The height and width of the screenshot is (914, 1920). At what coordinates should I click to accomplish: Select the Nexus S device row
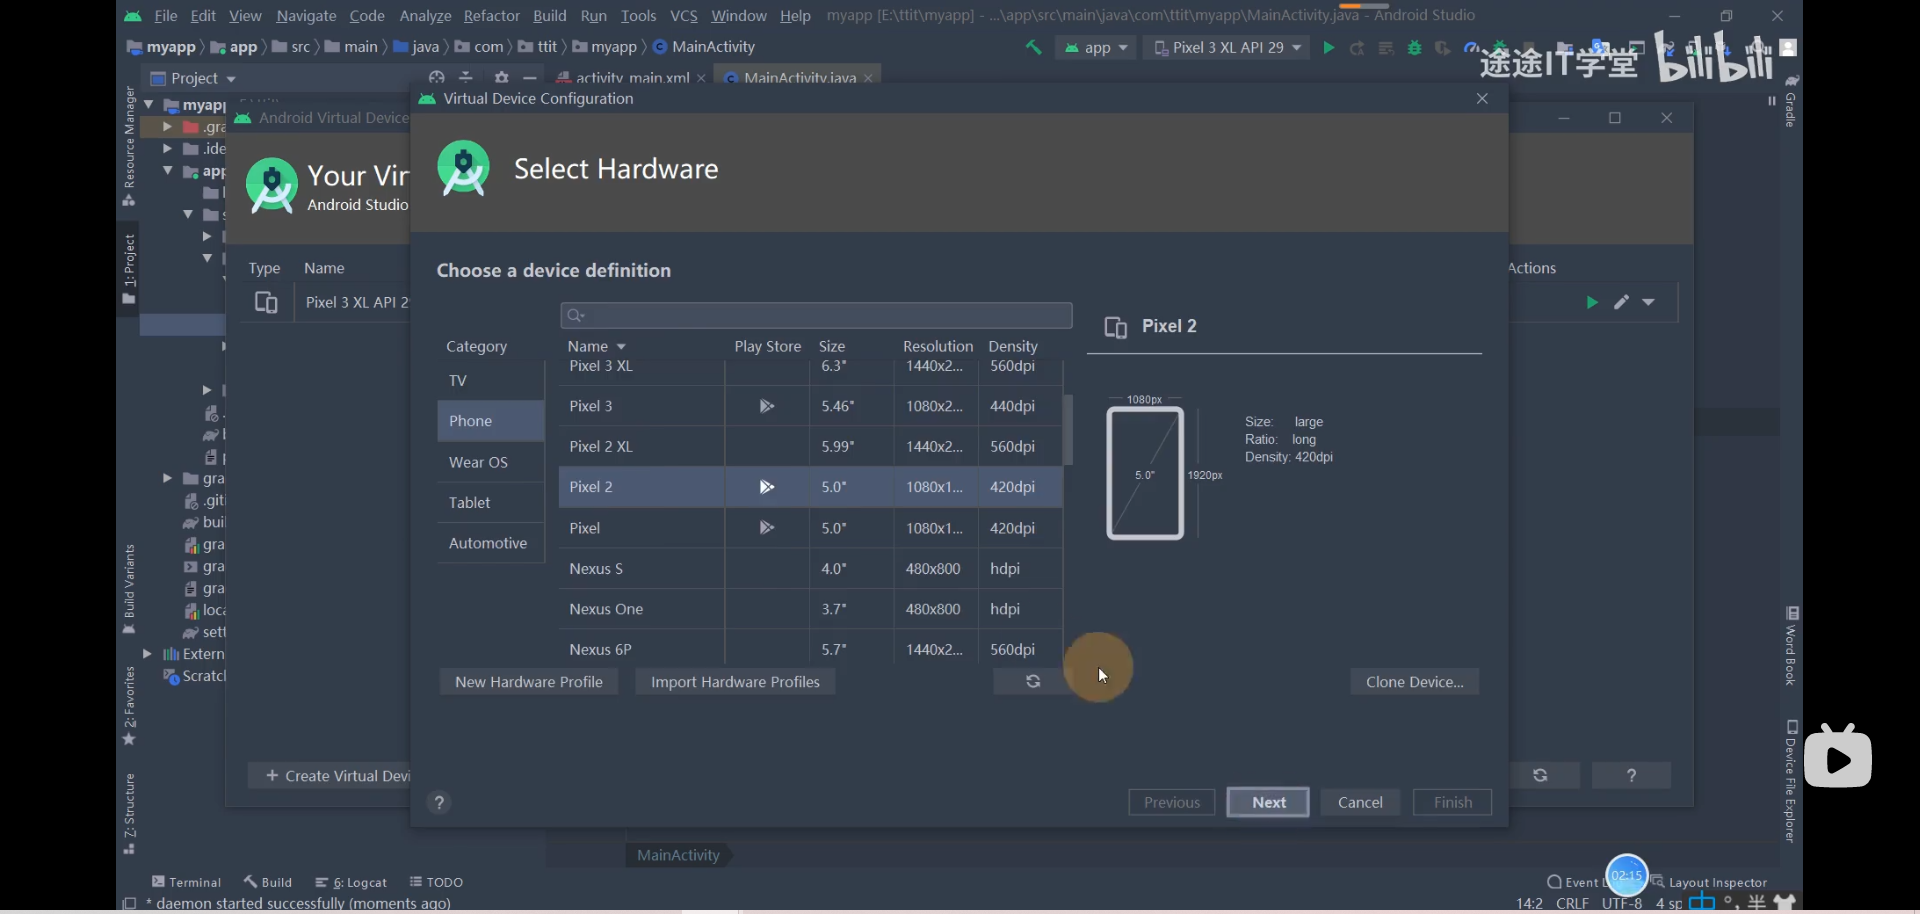coord(810,568)
